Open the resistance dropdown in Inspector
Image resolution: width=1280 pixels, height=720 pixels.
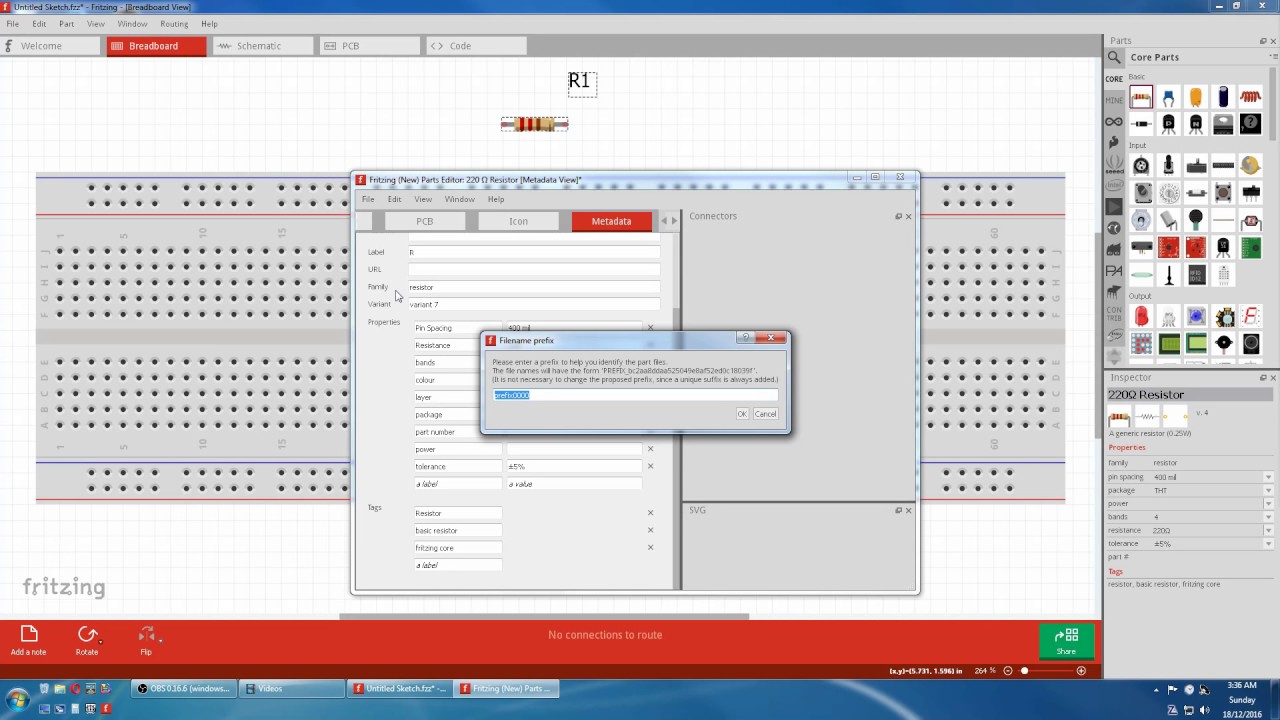point(1268,530)
